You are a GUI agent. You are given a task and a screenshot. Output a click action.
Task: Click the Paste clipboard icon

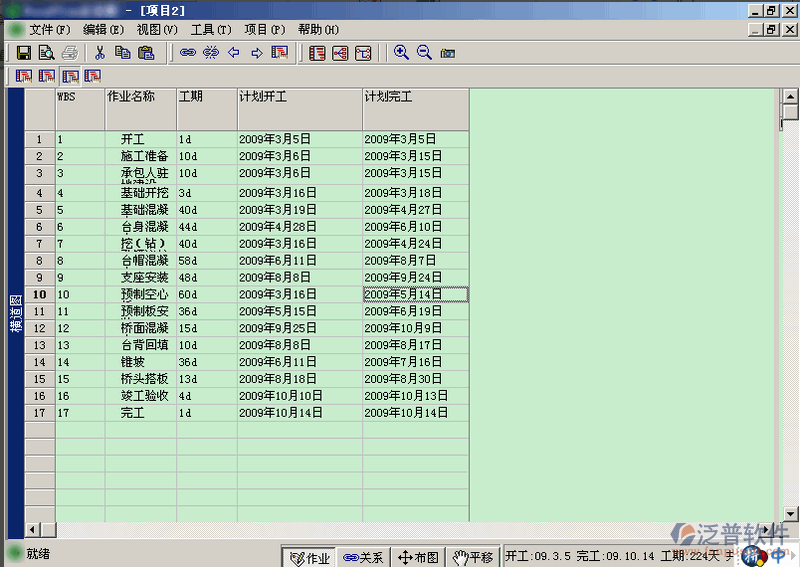pyautogui.click(x=146, y=53)
